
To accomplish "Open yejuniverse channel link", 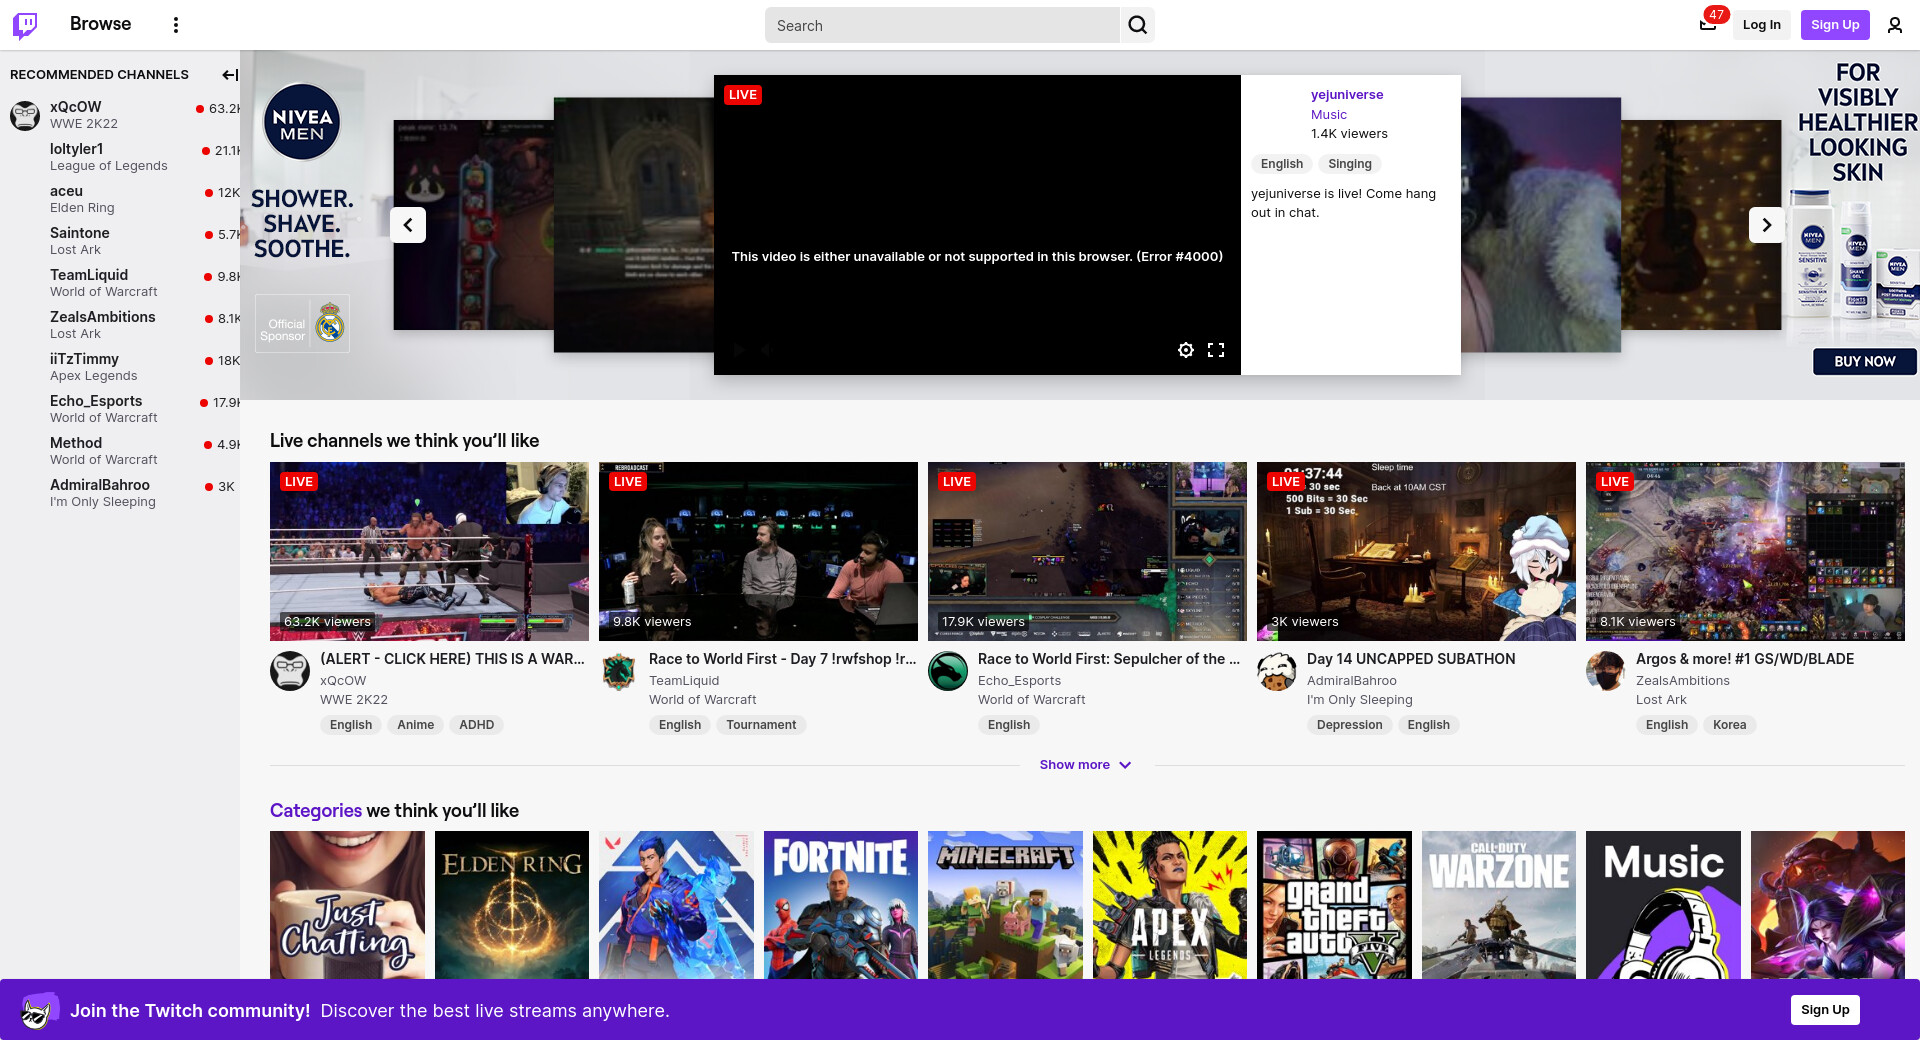I will click(x=1347, y=95).
